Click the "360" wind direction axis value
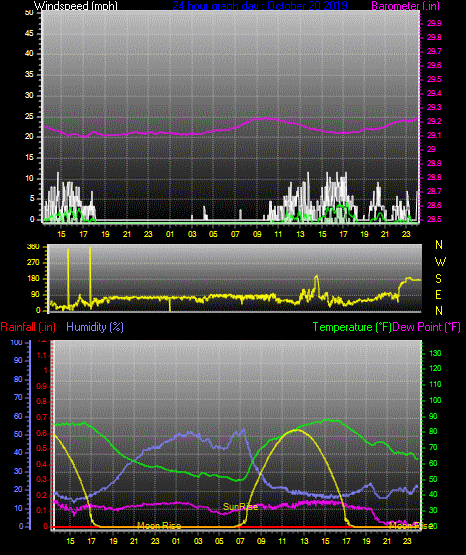Image resolution: width=466 pixels, height=555 pixels. click(x=34, y=247)
